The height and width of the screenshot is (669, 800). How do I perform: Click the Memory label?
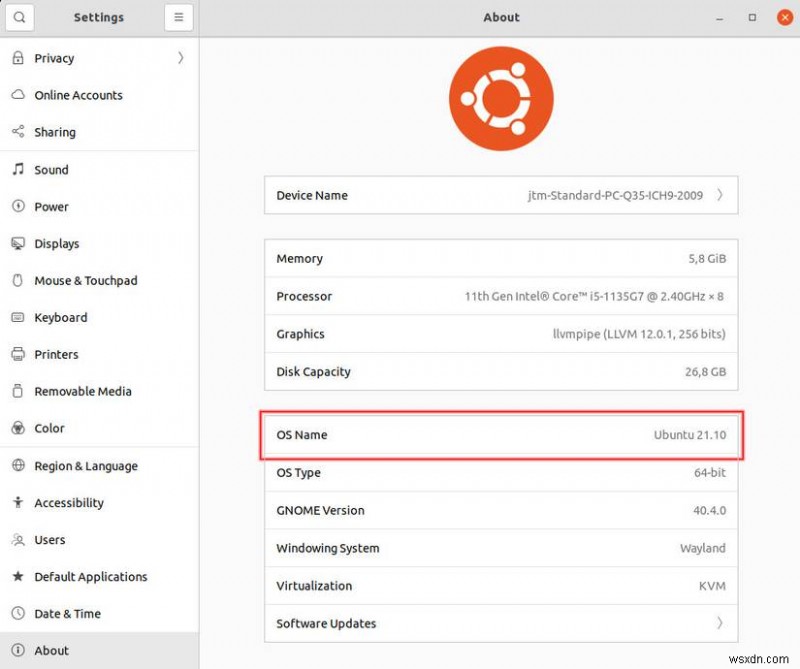(299, 259)
